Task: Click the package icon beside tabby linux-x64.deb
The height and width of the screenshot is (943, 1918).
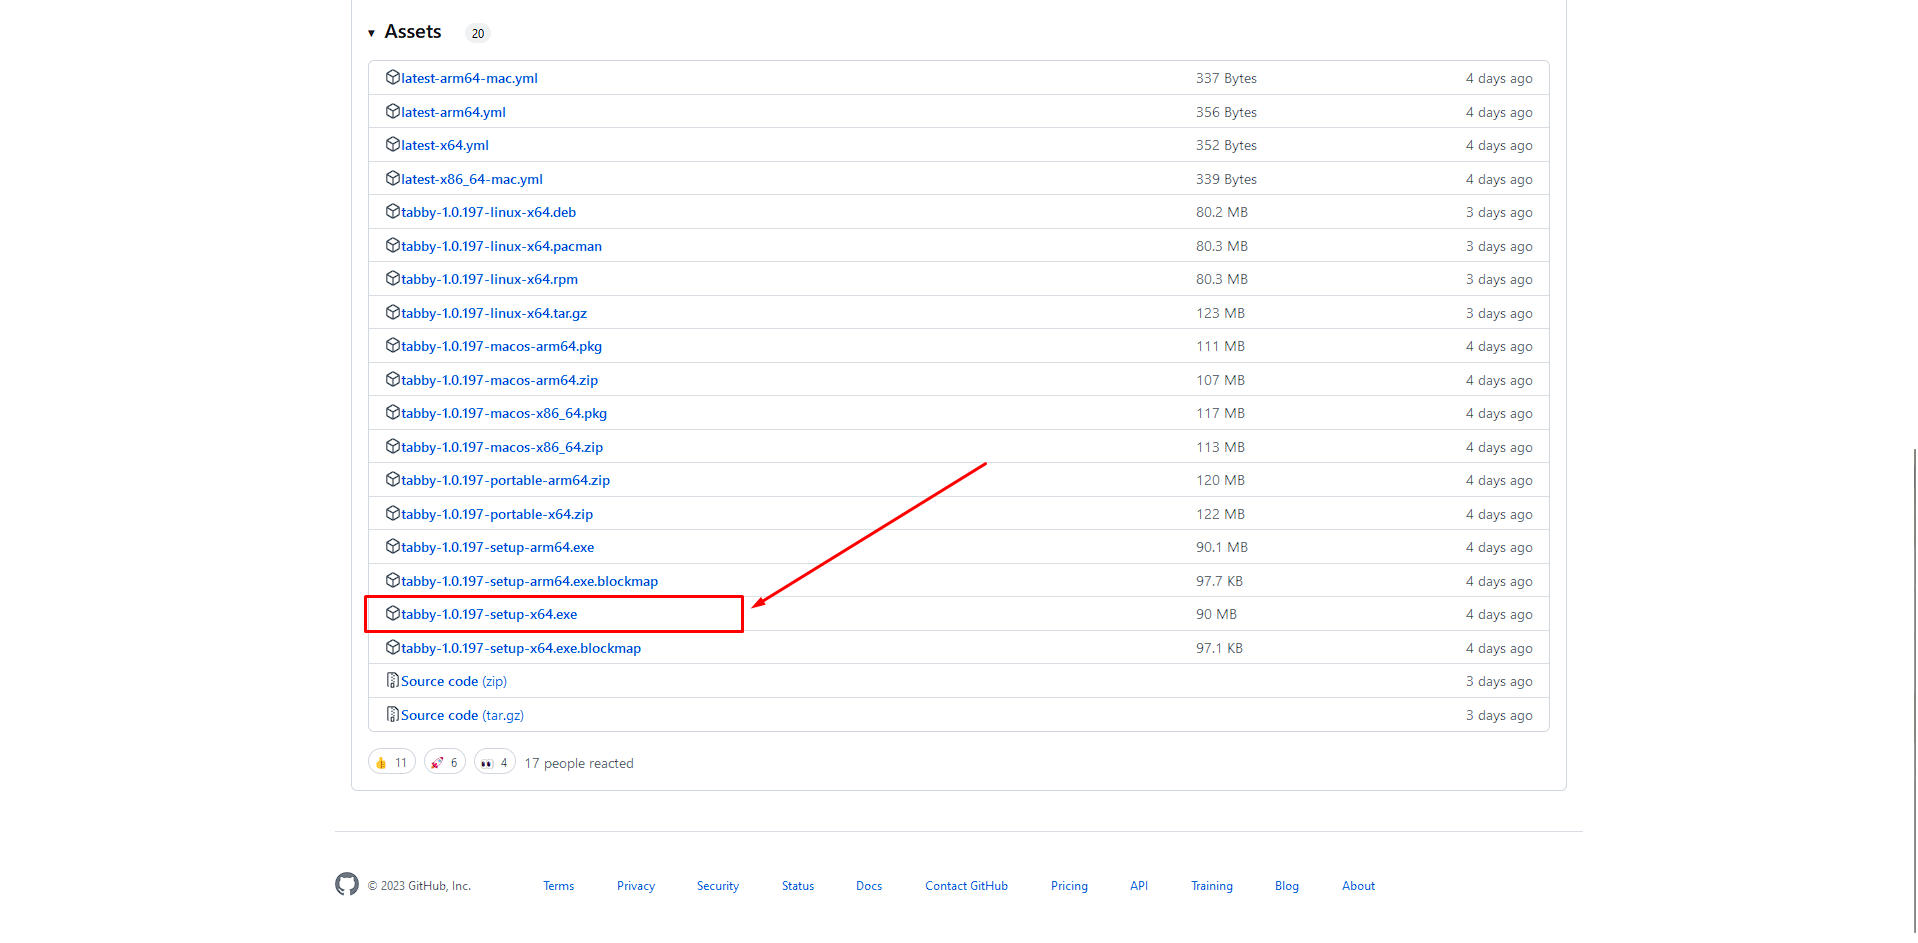Action: [393, 211]
